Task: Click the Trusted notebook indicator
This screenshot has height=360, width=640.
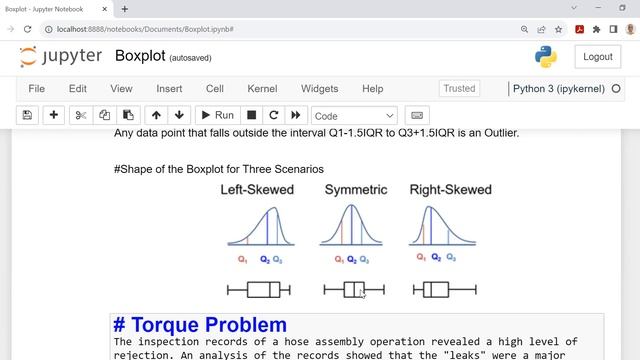Action: (459, 89)
